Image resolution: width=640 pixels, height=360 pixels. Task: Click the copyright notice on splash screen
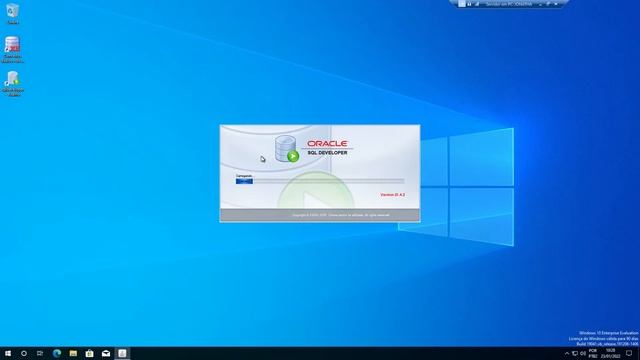[x=341, y=215]
